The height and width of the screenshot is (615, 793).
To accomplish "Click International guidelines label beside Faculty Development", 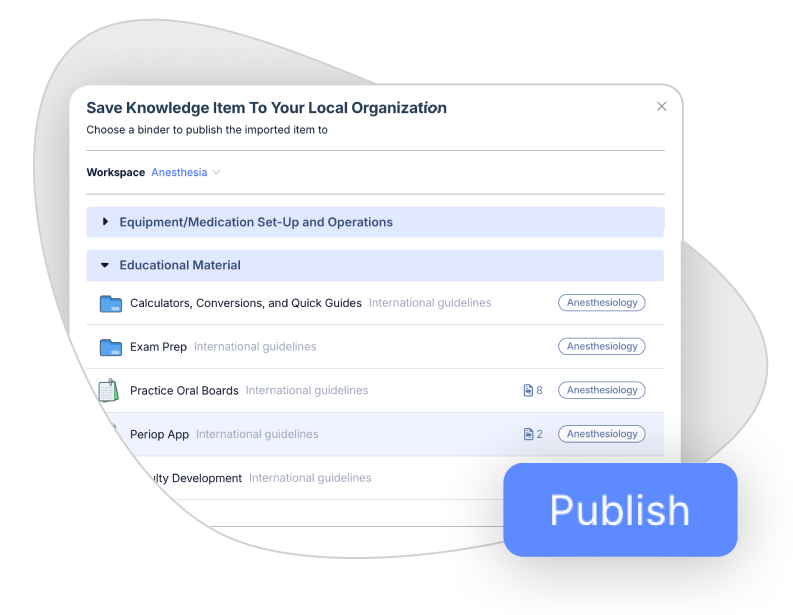I will (x=310, y=478).
